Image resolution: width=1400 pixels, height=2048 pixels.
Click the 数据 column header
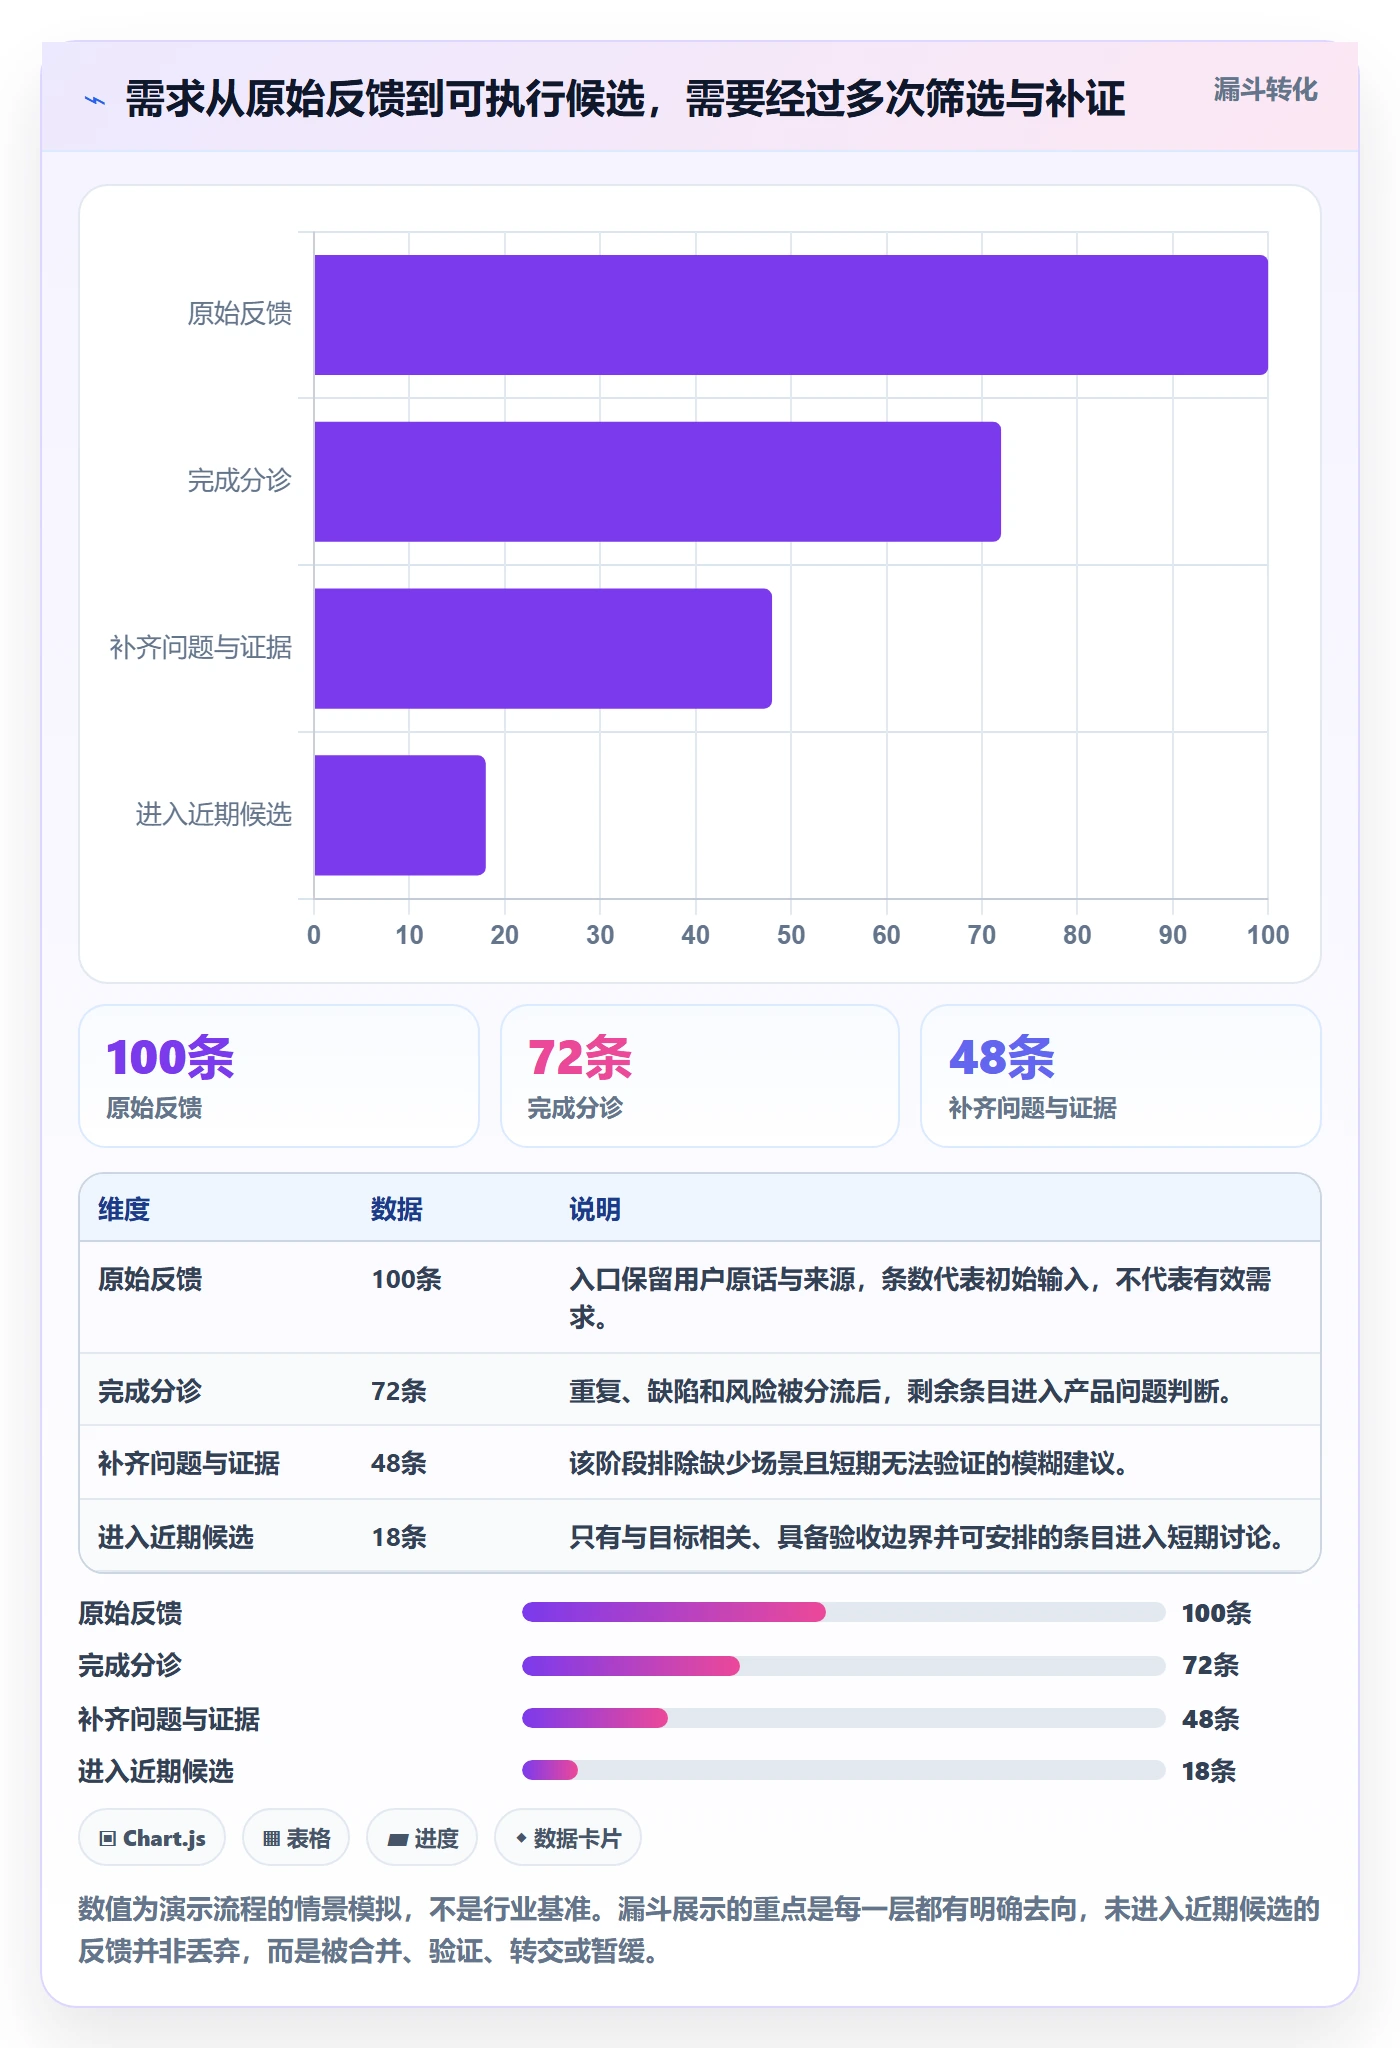point(397,1209)
